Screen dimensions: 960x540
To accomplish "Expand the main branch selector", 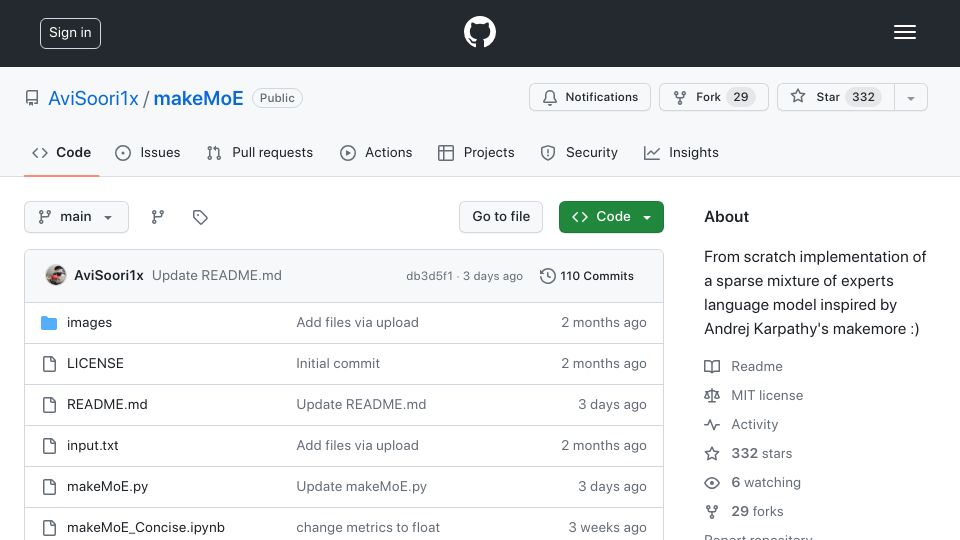I will tap(77, 217).
